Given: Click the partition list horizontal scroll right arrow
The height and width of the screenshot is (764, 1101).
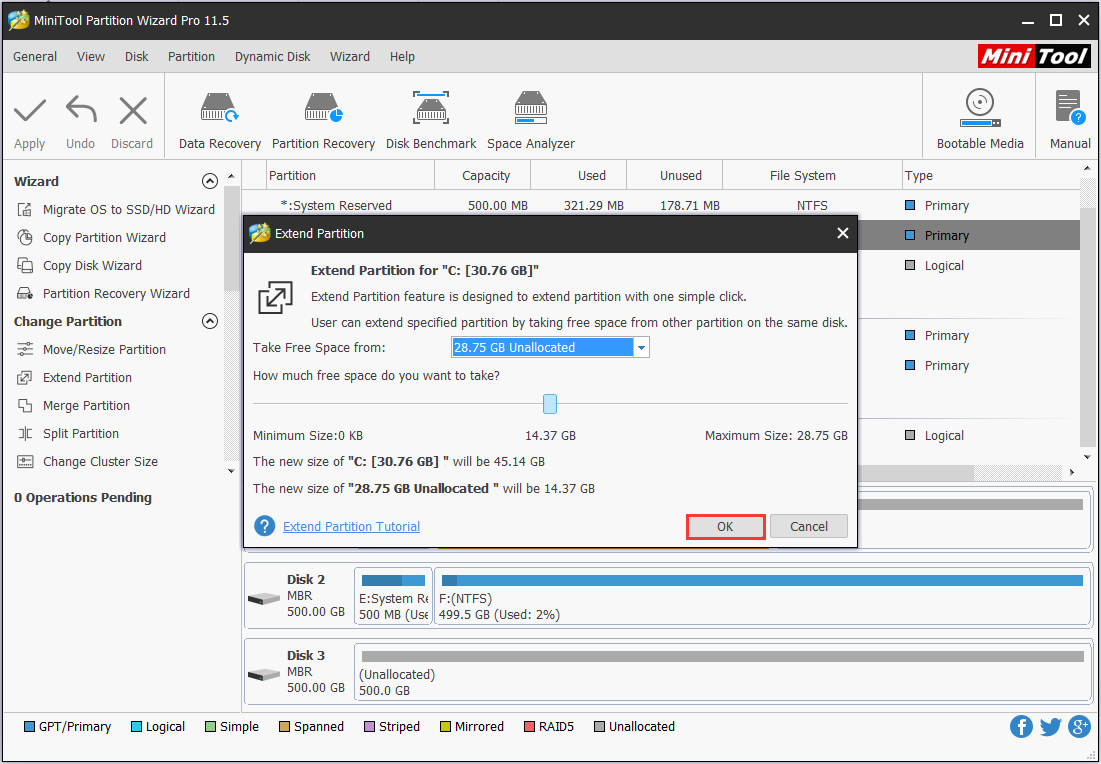Looking at the screenshot, I should (x=1072, y=473).
